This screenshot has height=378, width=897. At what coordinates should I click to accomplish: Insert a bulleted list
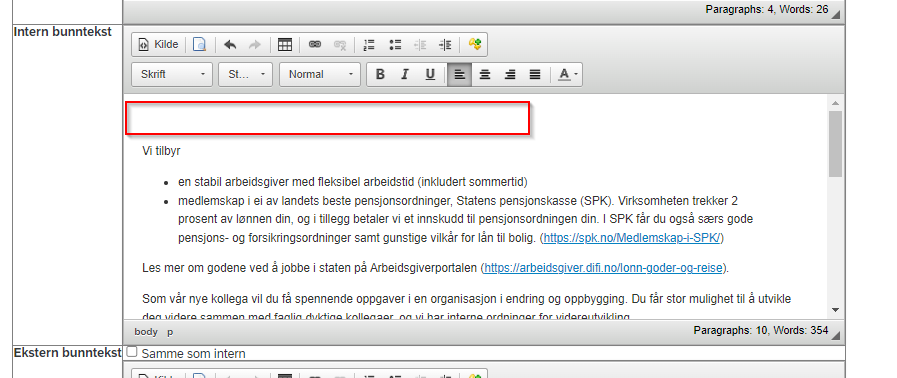point(395,45)
